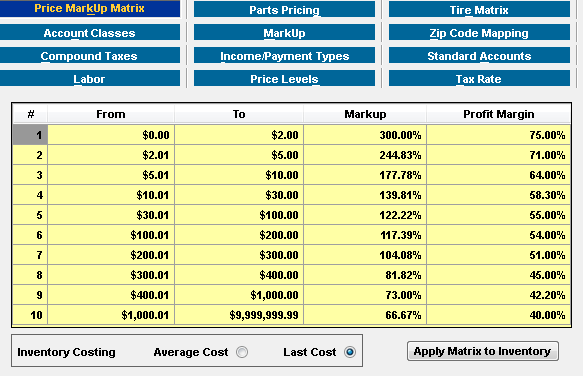Viewport: 583px width, 376px height.
Task: Switch to Zip Code Mapping tab
Action: point(479,33)
